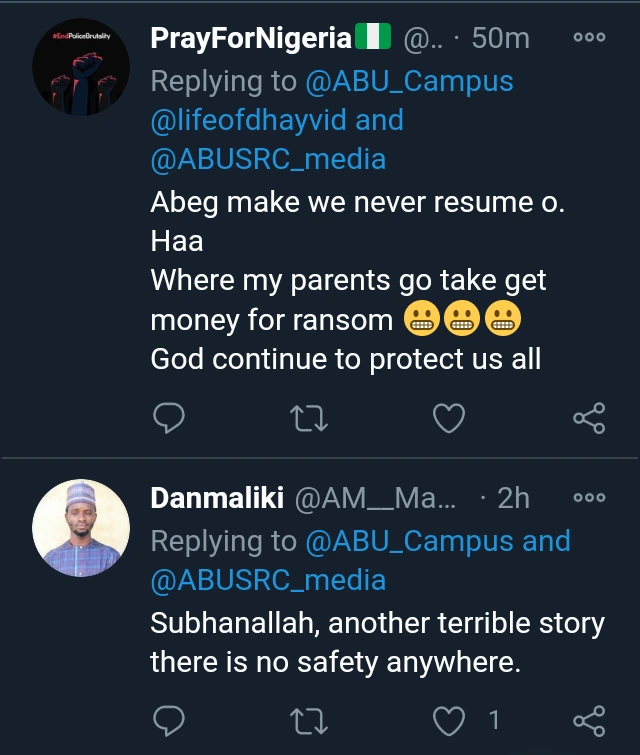Open Danmaliki's profile picture
Viewport: 640px width, 755px height.
[81, 527]
